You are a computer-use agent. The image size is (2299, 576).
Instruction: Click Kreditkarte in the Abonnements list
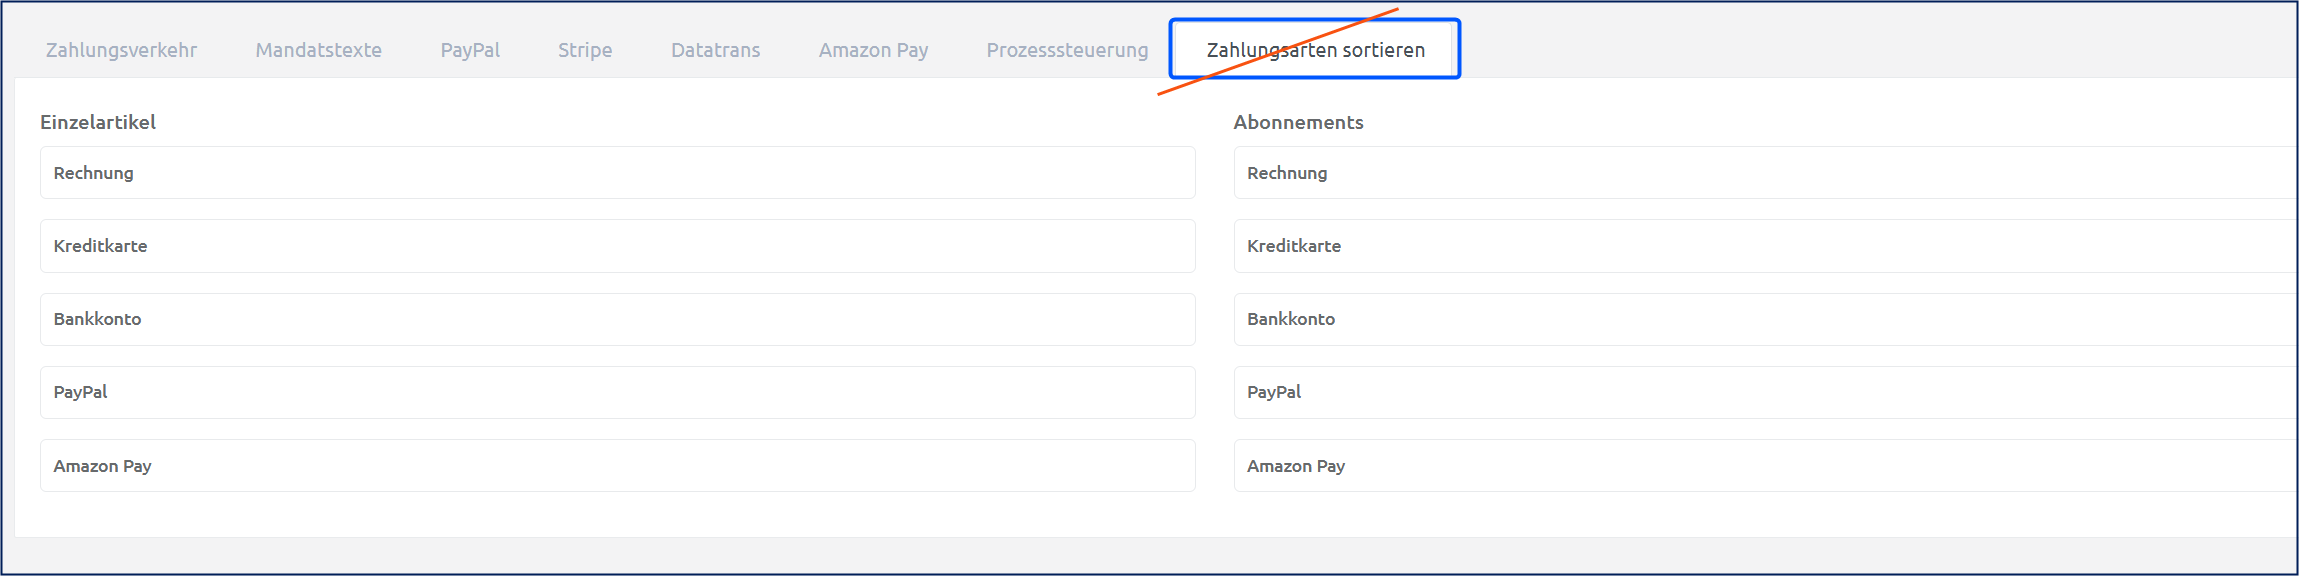[1765, 246]
